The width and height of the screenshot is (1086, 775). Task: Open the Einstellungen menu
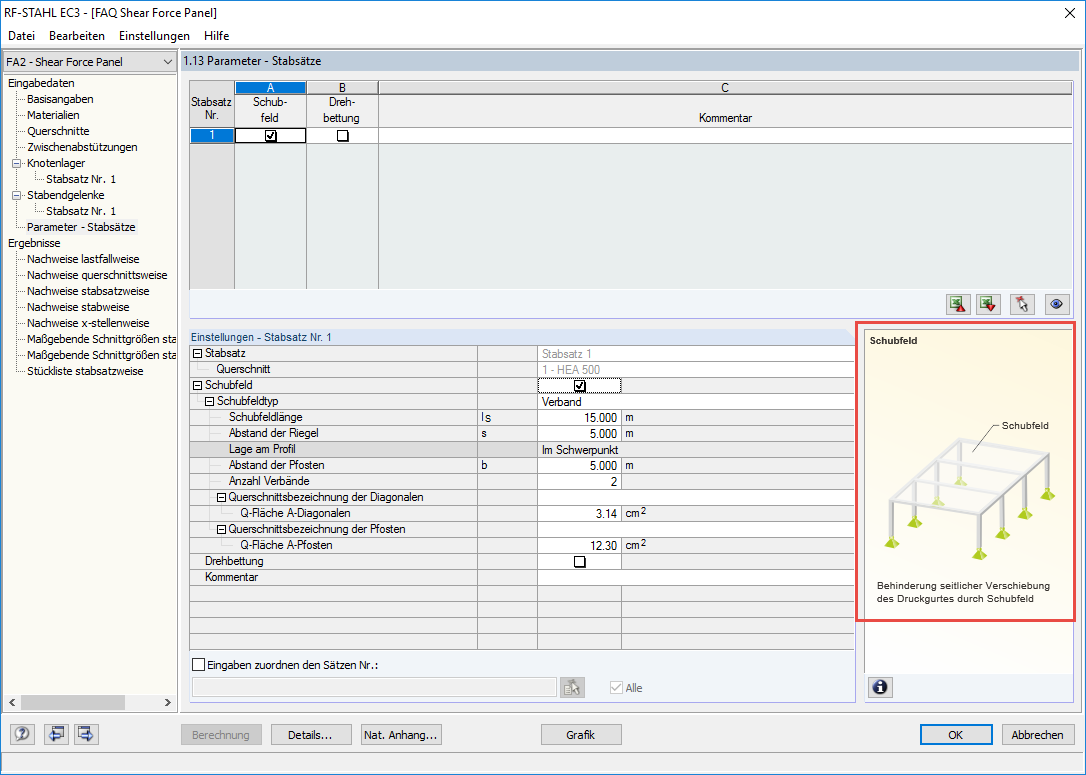coord(154,35)
